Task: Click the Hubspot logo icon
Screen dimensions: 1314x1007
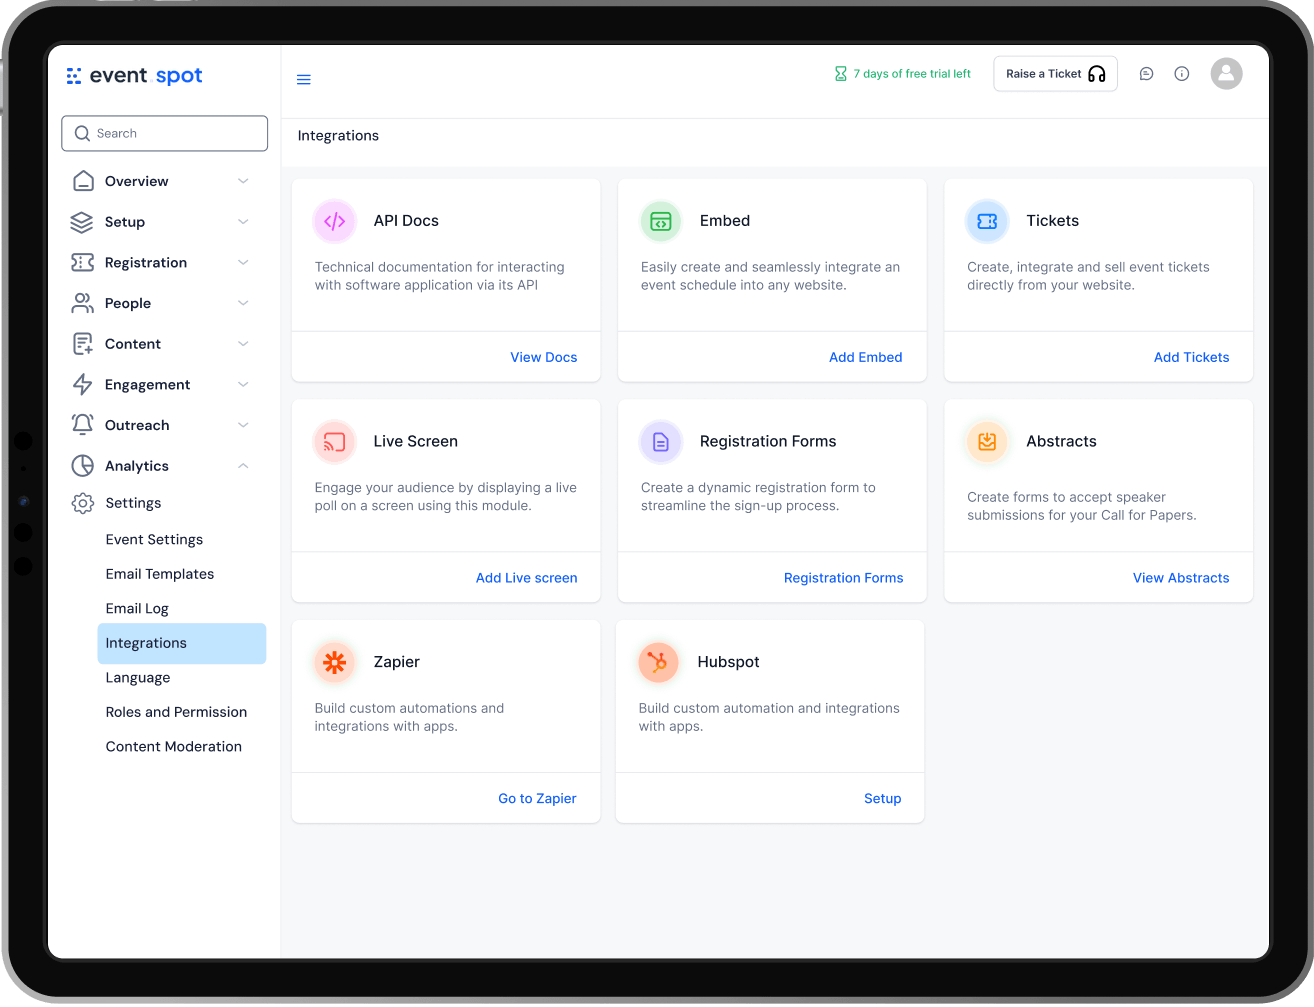Action: [659, 662]
